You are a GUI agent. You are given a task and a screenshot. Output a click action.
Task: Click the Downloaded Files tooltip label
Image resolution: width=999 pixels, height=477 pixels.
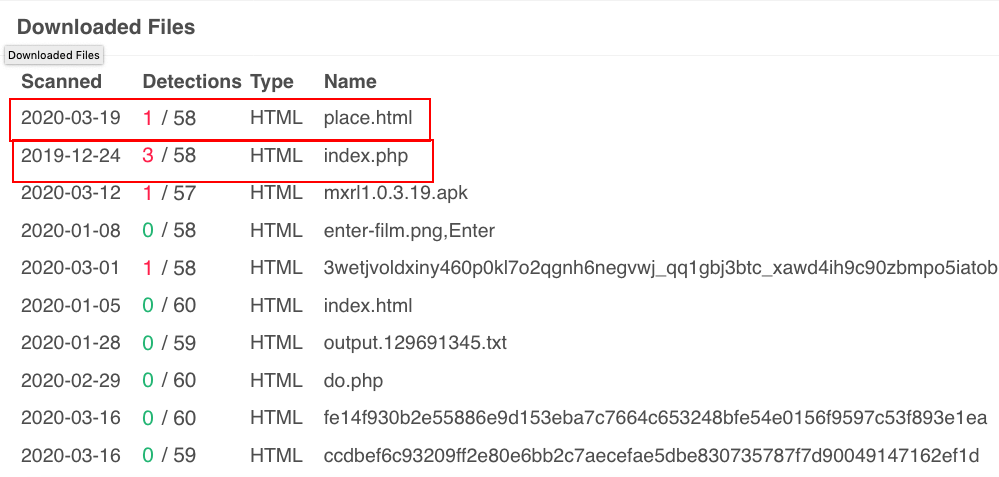pos(54,55)
